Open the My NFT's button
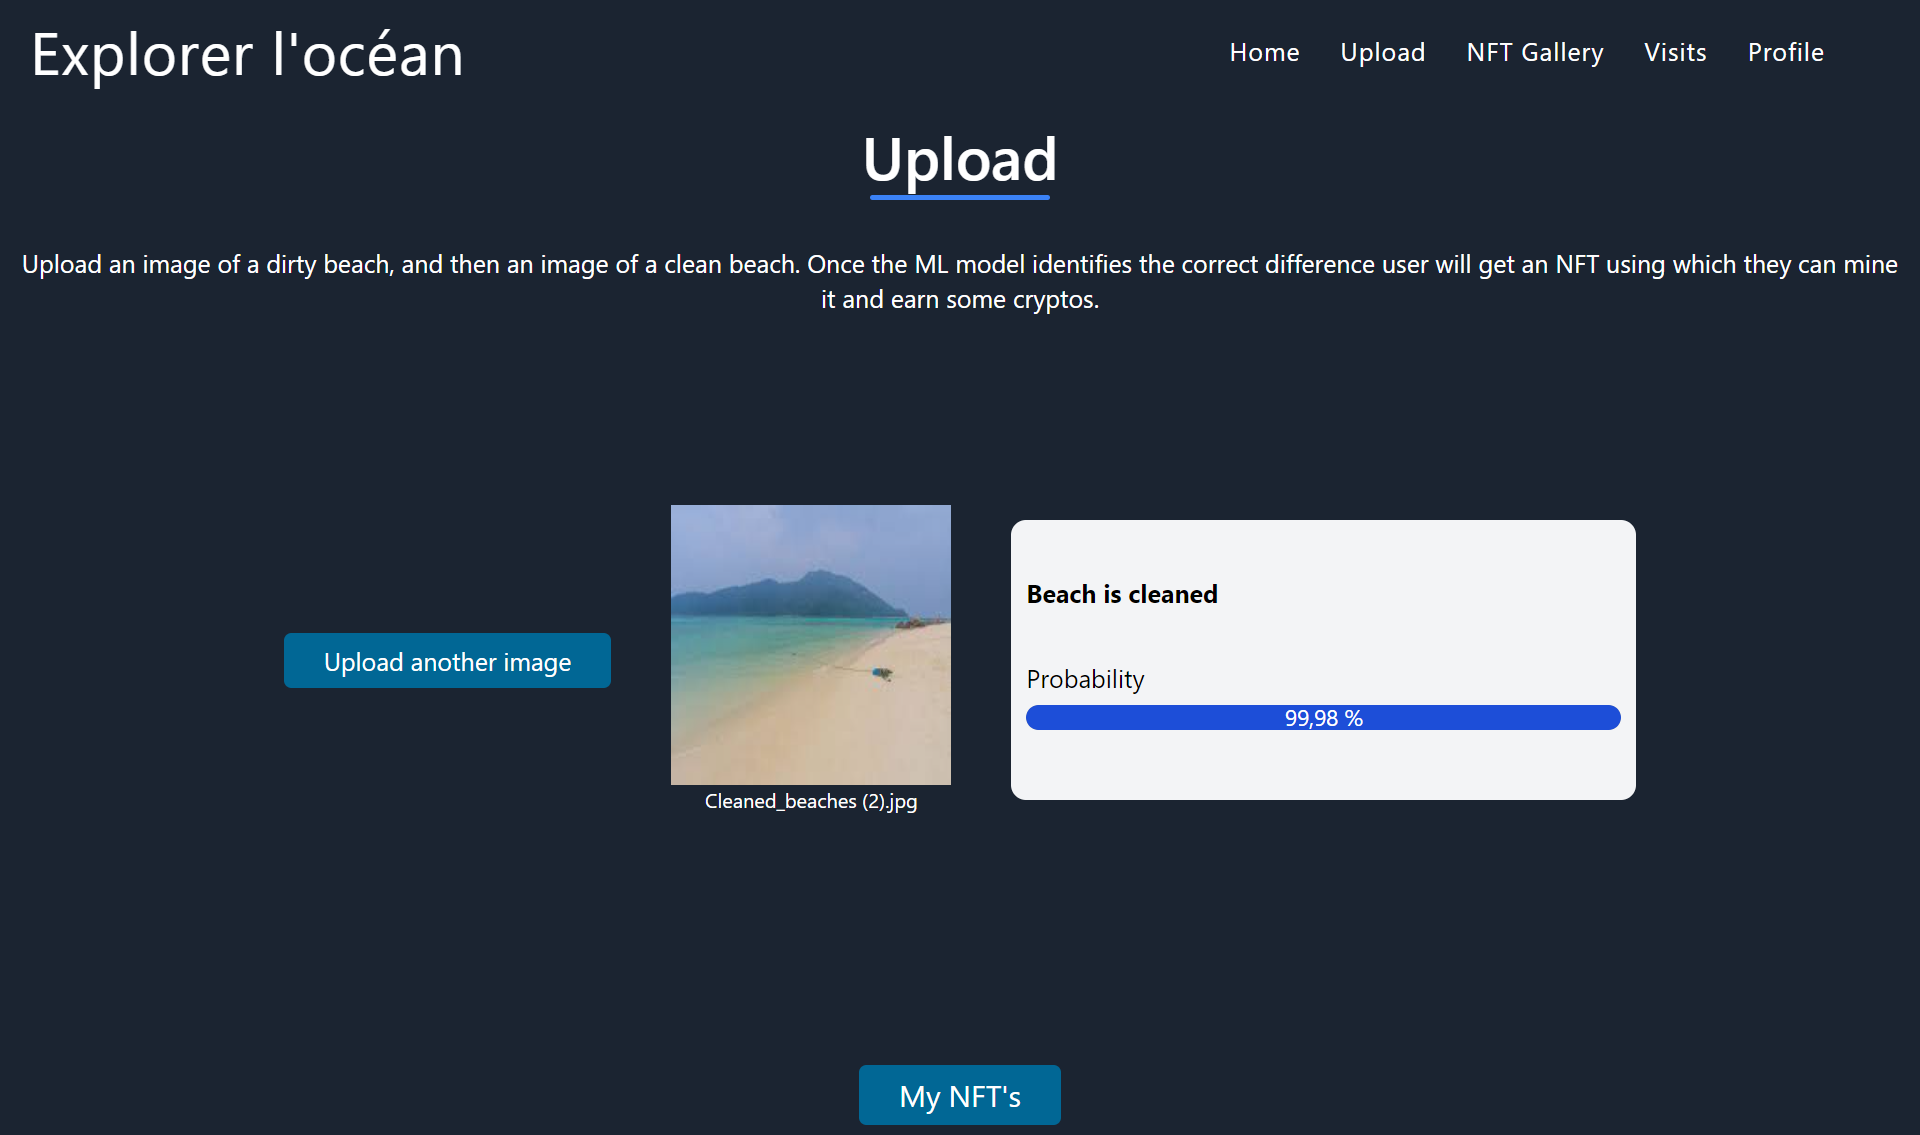 tap(959, 1095)
